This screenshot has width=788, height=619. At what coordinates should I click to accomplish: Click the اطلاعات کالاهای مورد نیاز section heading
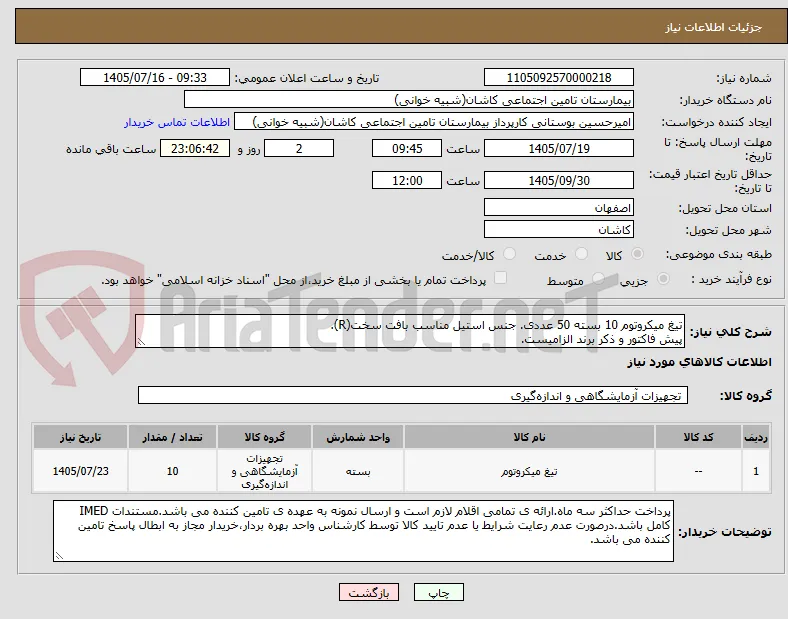pos(699,362)
